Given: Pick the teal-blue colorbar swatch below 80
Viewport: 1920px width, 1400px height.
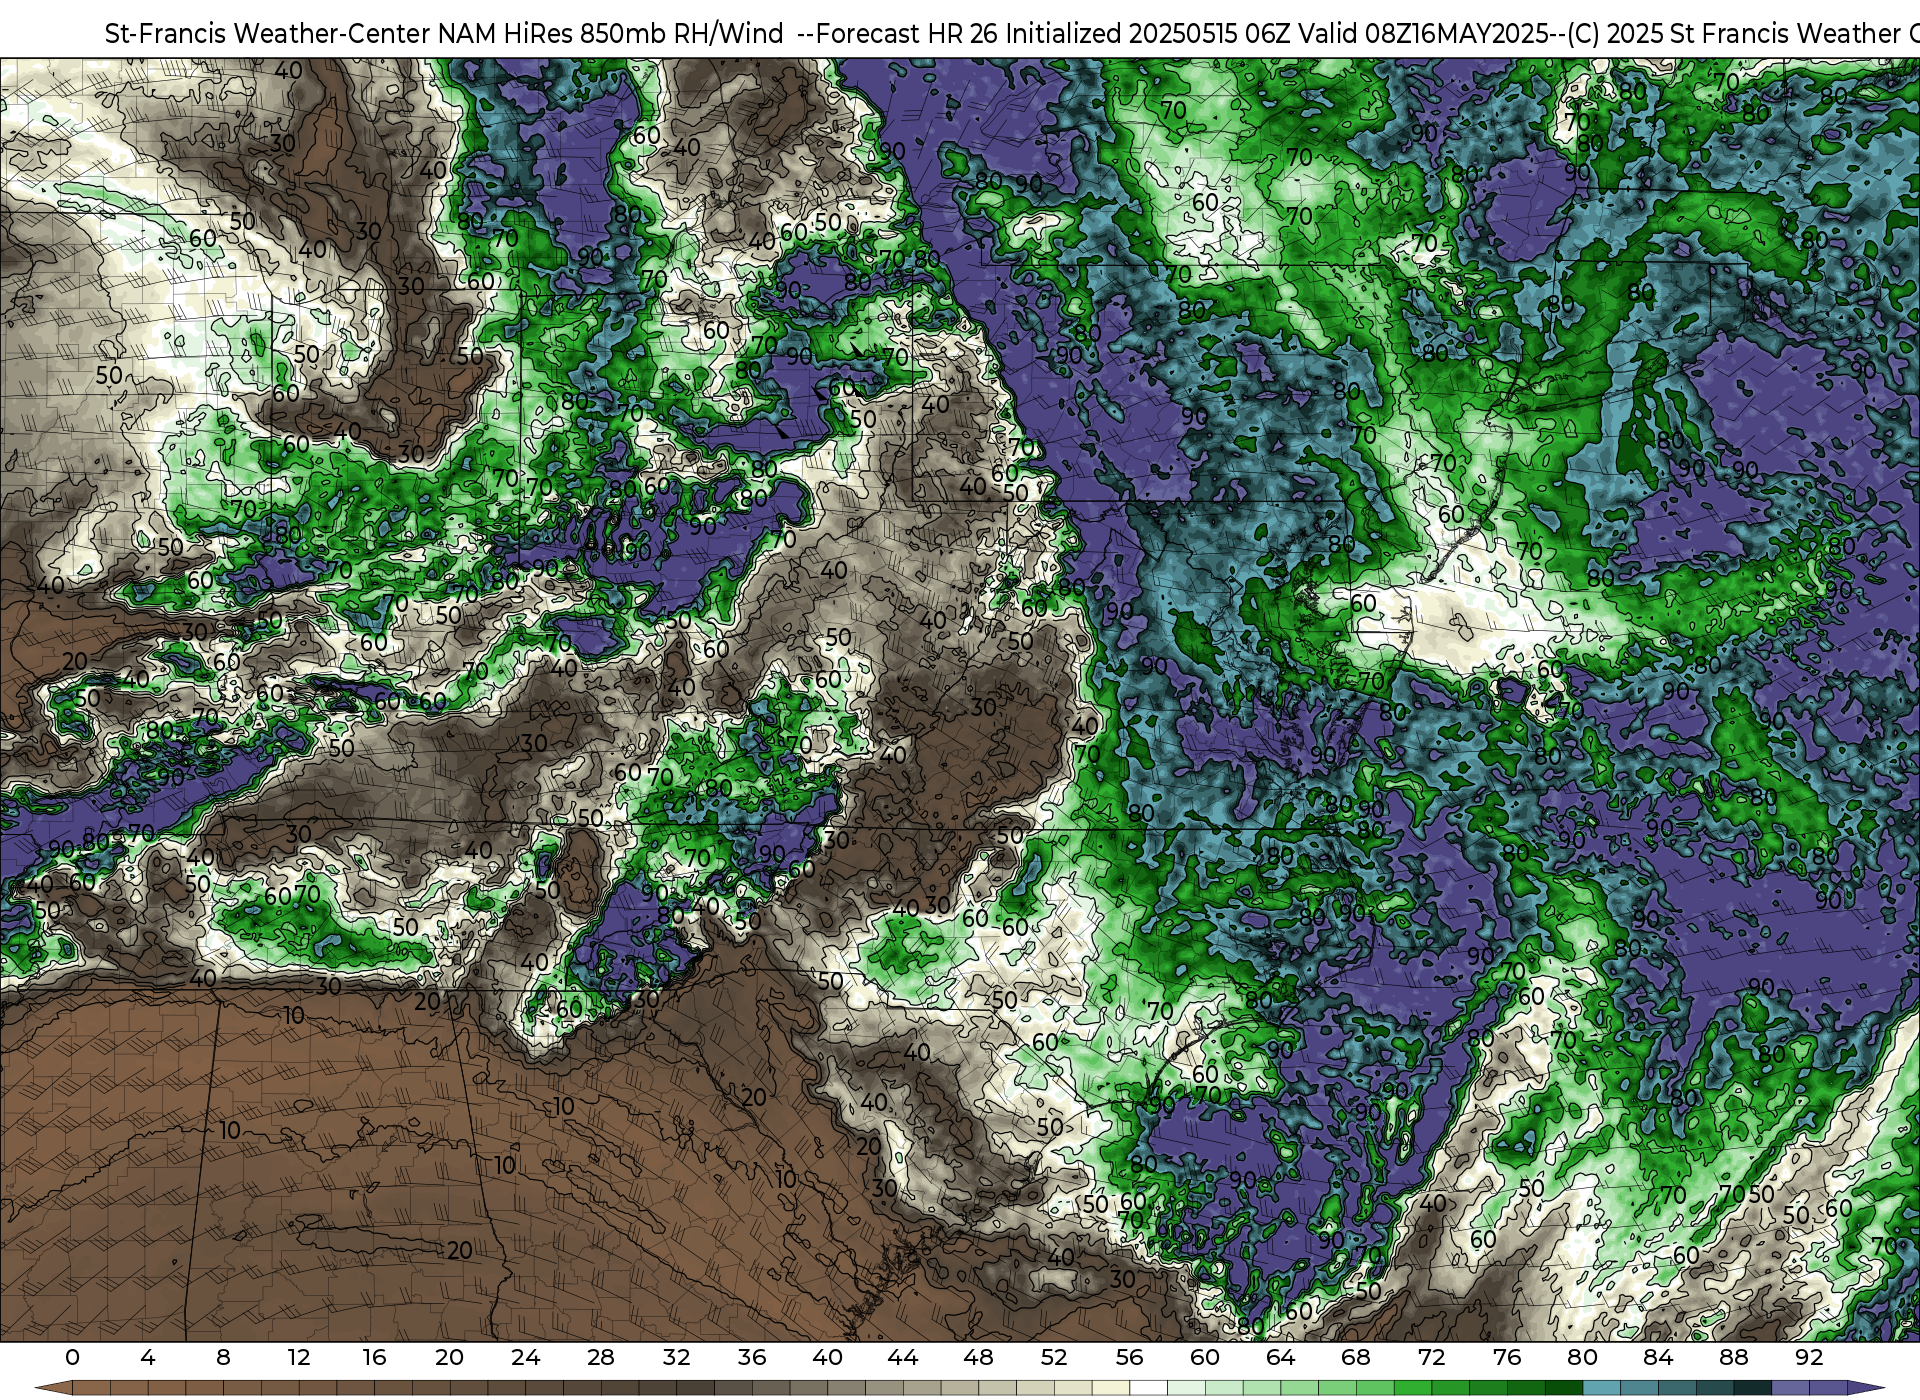Looking at the screenshot, I should [1601, 1388].
